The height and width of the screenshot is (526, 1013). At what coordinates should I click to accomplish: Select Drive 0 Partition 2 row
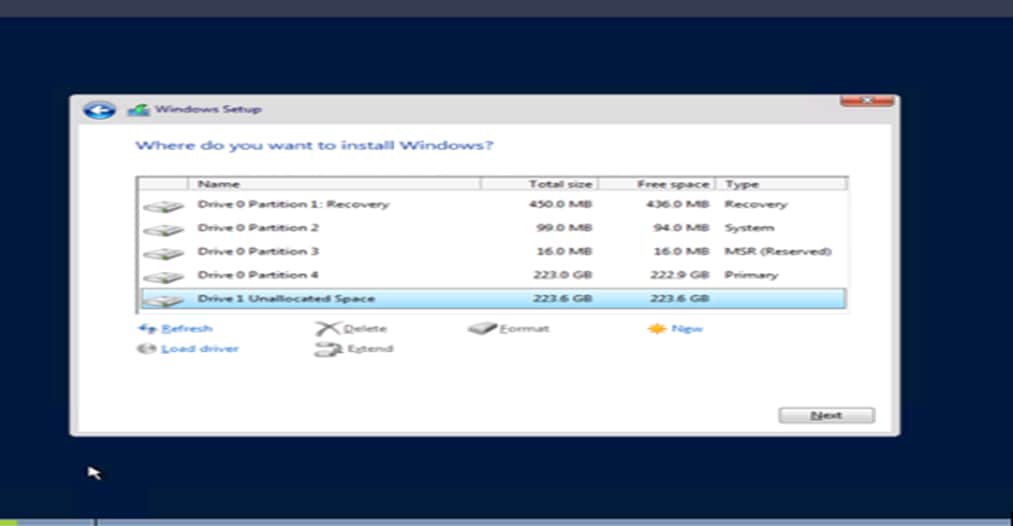492,227
